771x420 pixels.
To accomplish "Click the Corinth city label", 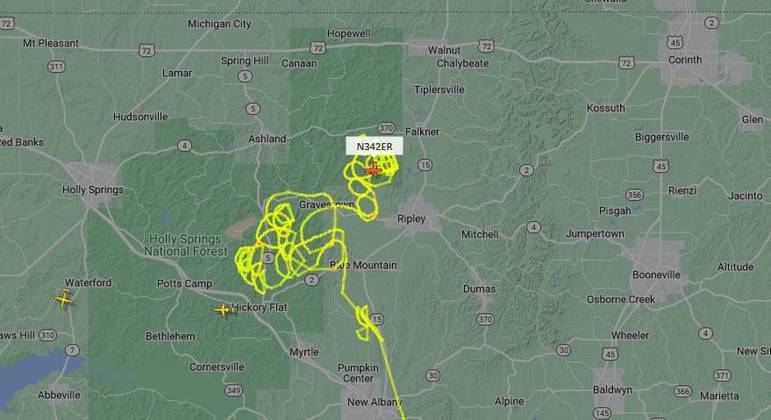I will (x=685, y=60).
